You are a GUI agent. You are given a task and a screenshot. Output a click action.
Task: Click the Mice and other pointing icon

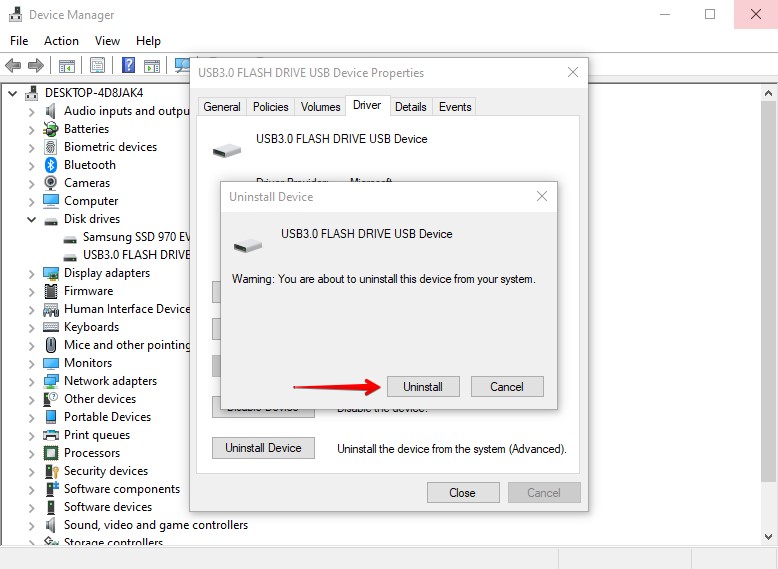(x=51, y=345)
